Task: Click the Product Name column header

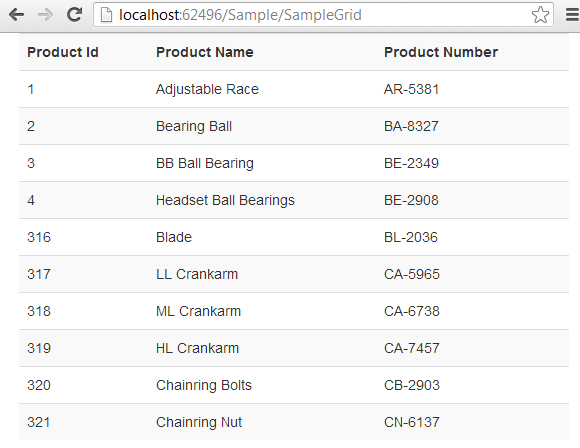Action: (205, 52)
